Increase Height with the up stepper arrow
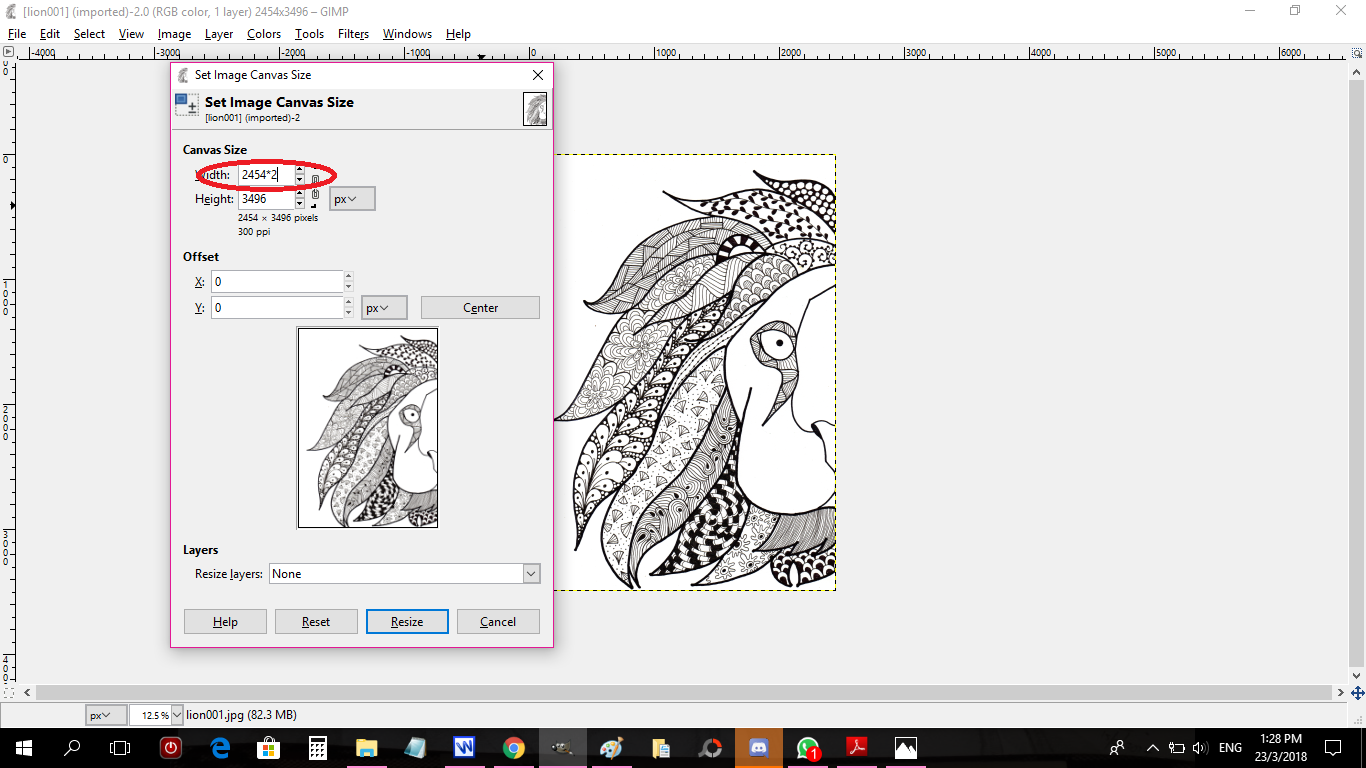Image resolution: width=1366 pixels, height=768 pixels. [299, 194]
